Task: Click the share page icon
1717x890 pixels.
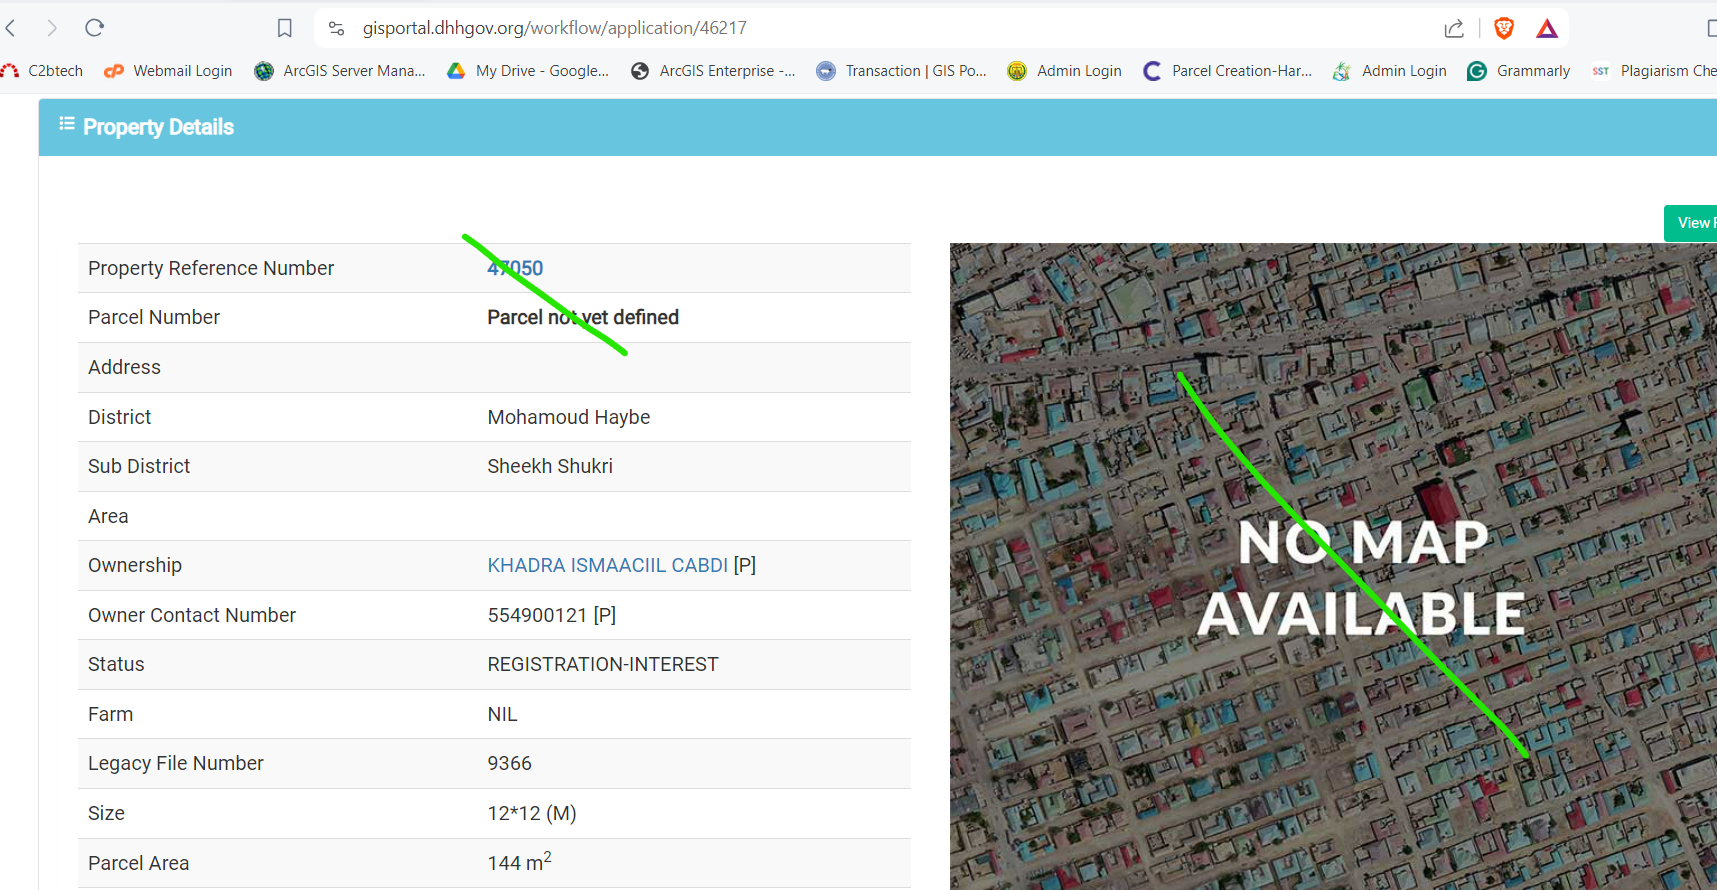Action: (1454, 28)
